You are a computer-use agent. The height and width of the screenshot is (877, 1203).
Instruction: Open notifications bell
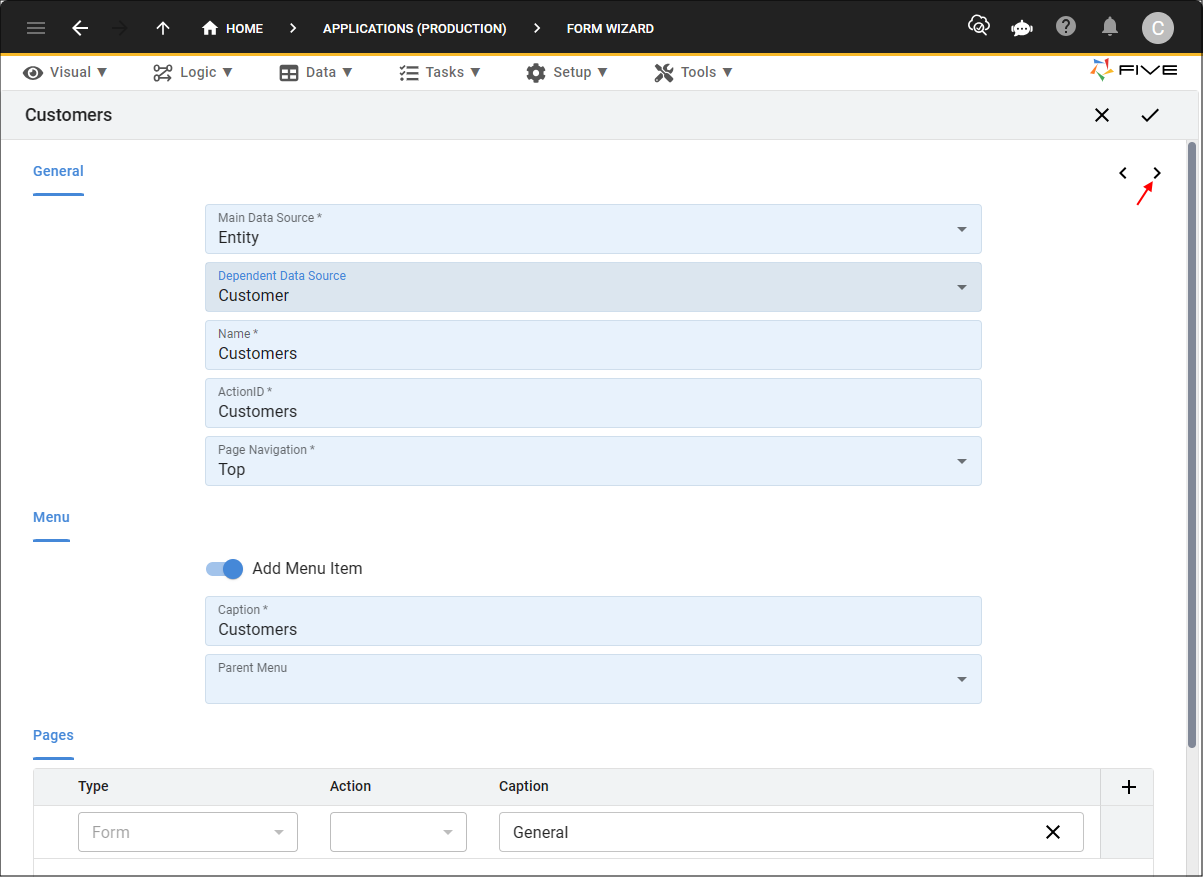point(1110,27)
